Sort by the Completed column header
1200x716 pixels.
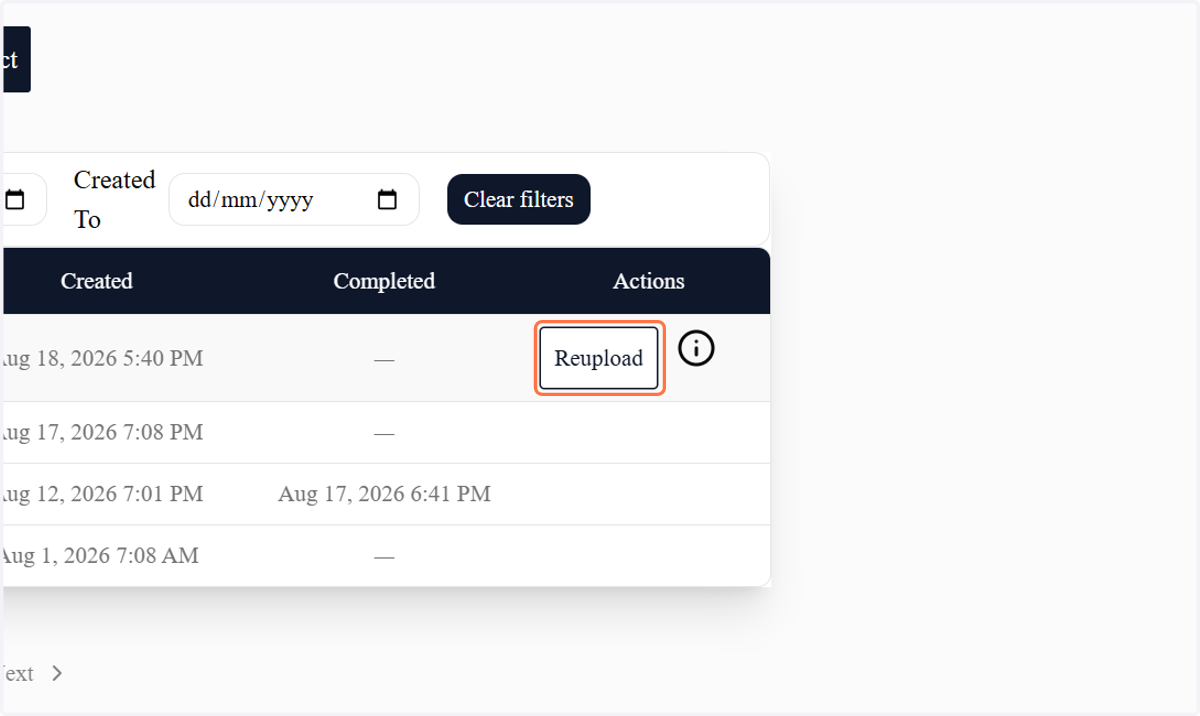coord(384,281)
